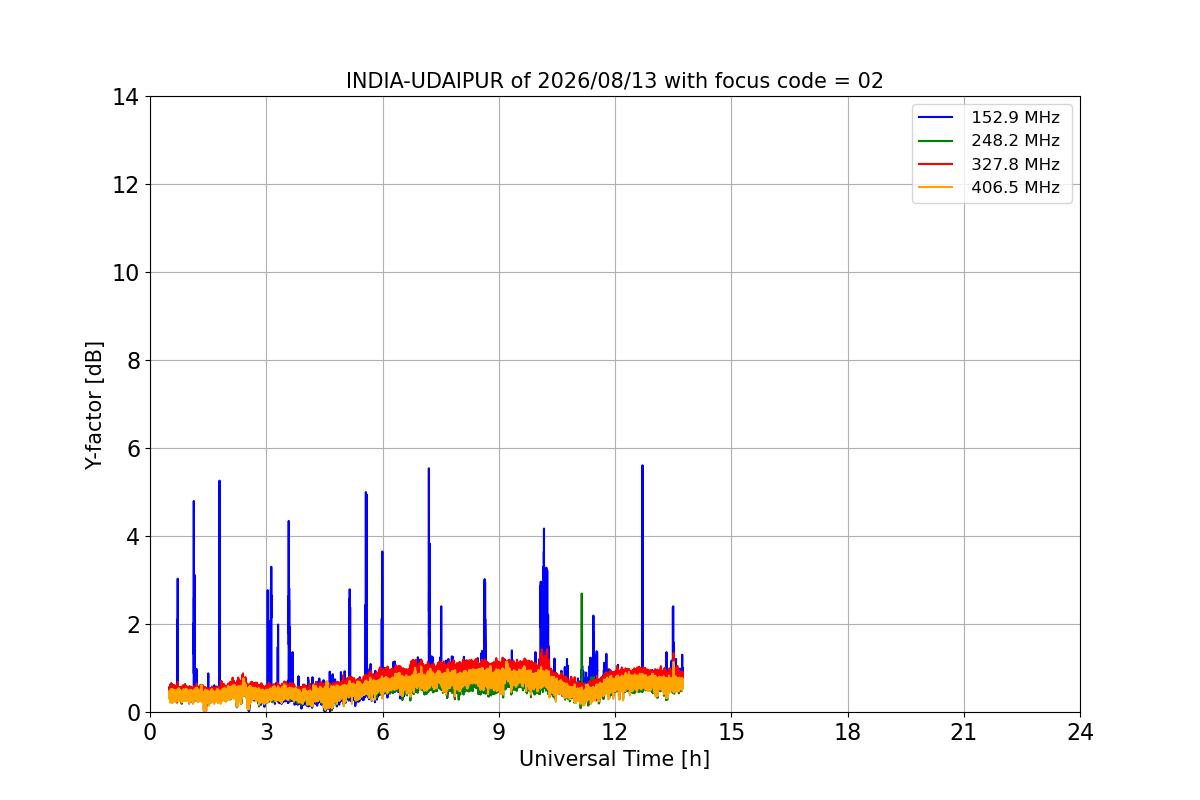Select the 248.2 MHz legend label
Image resolution: width=1200 pixels, height=800 pixels.
[1015, 141]
